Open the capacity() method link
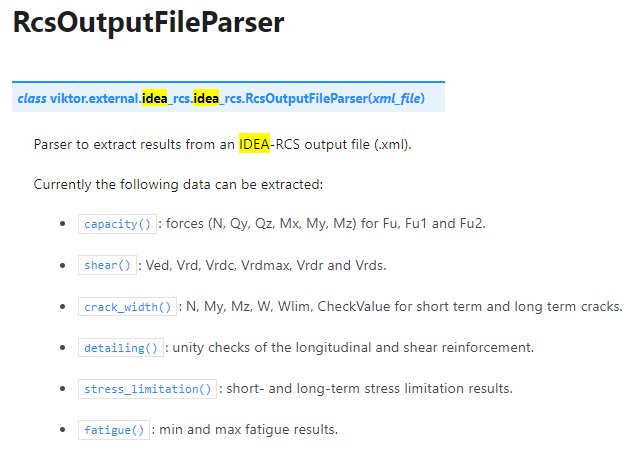This screenshot has width=630, height=450. (x=117, y=224)
